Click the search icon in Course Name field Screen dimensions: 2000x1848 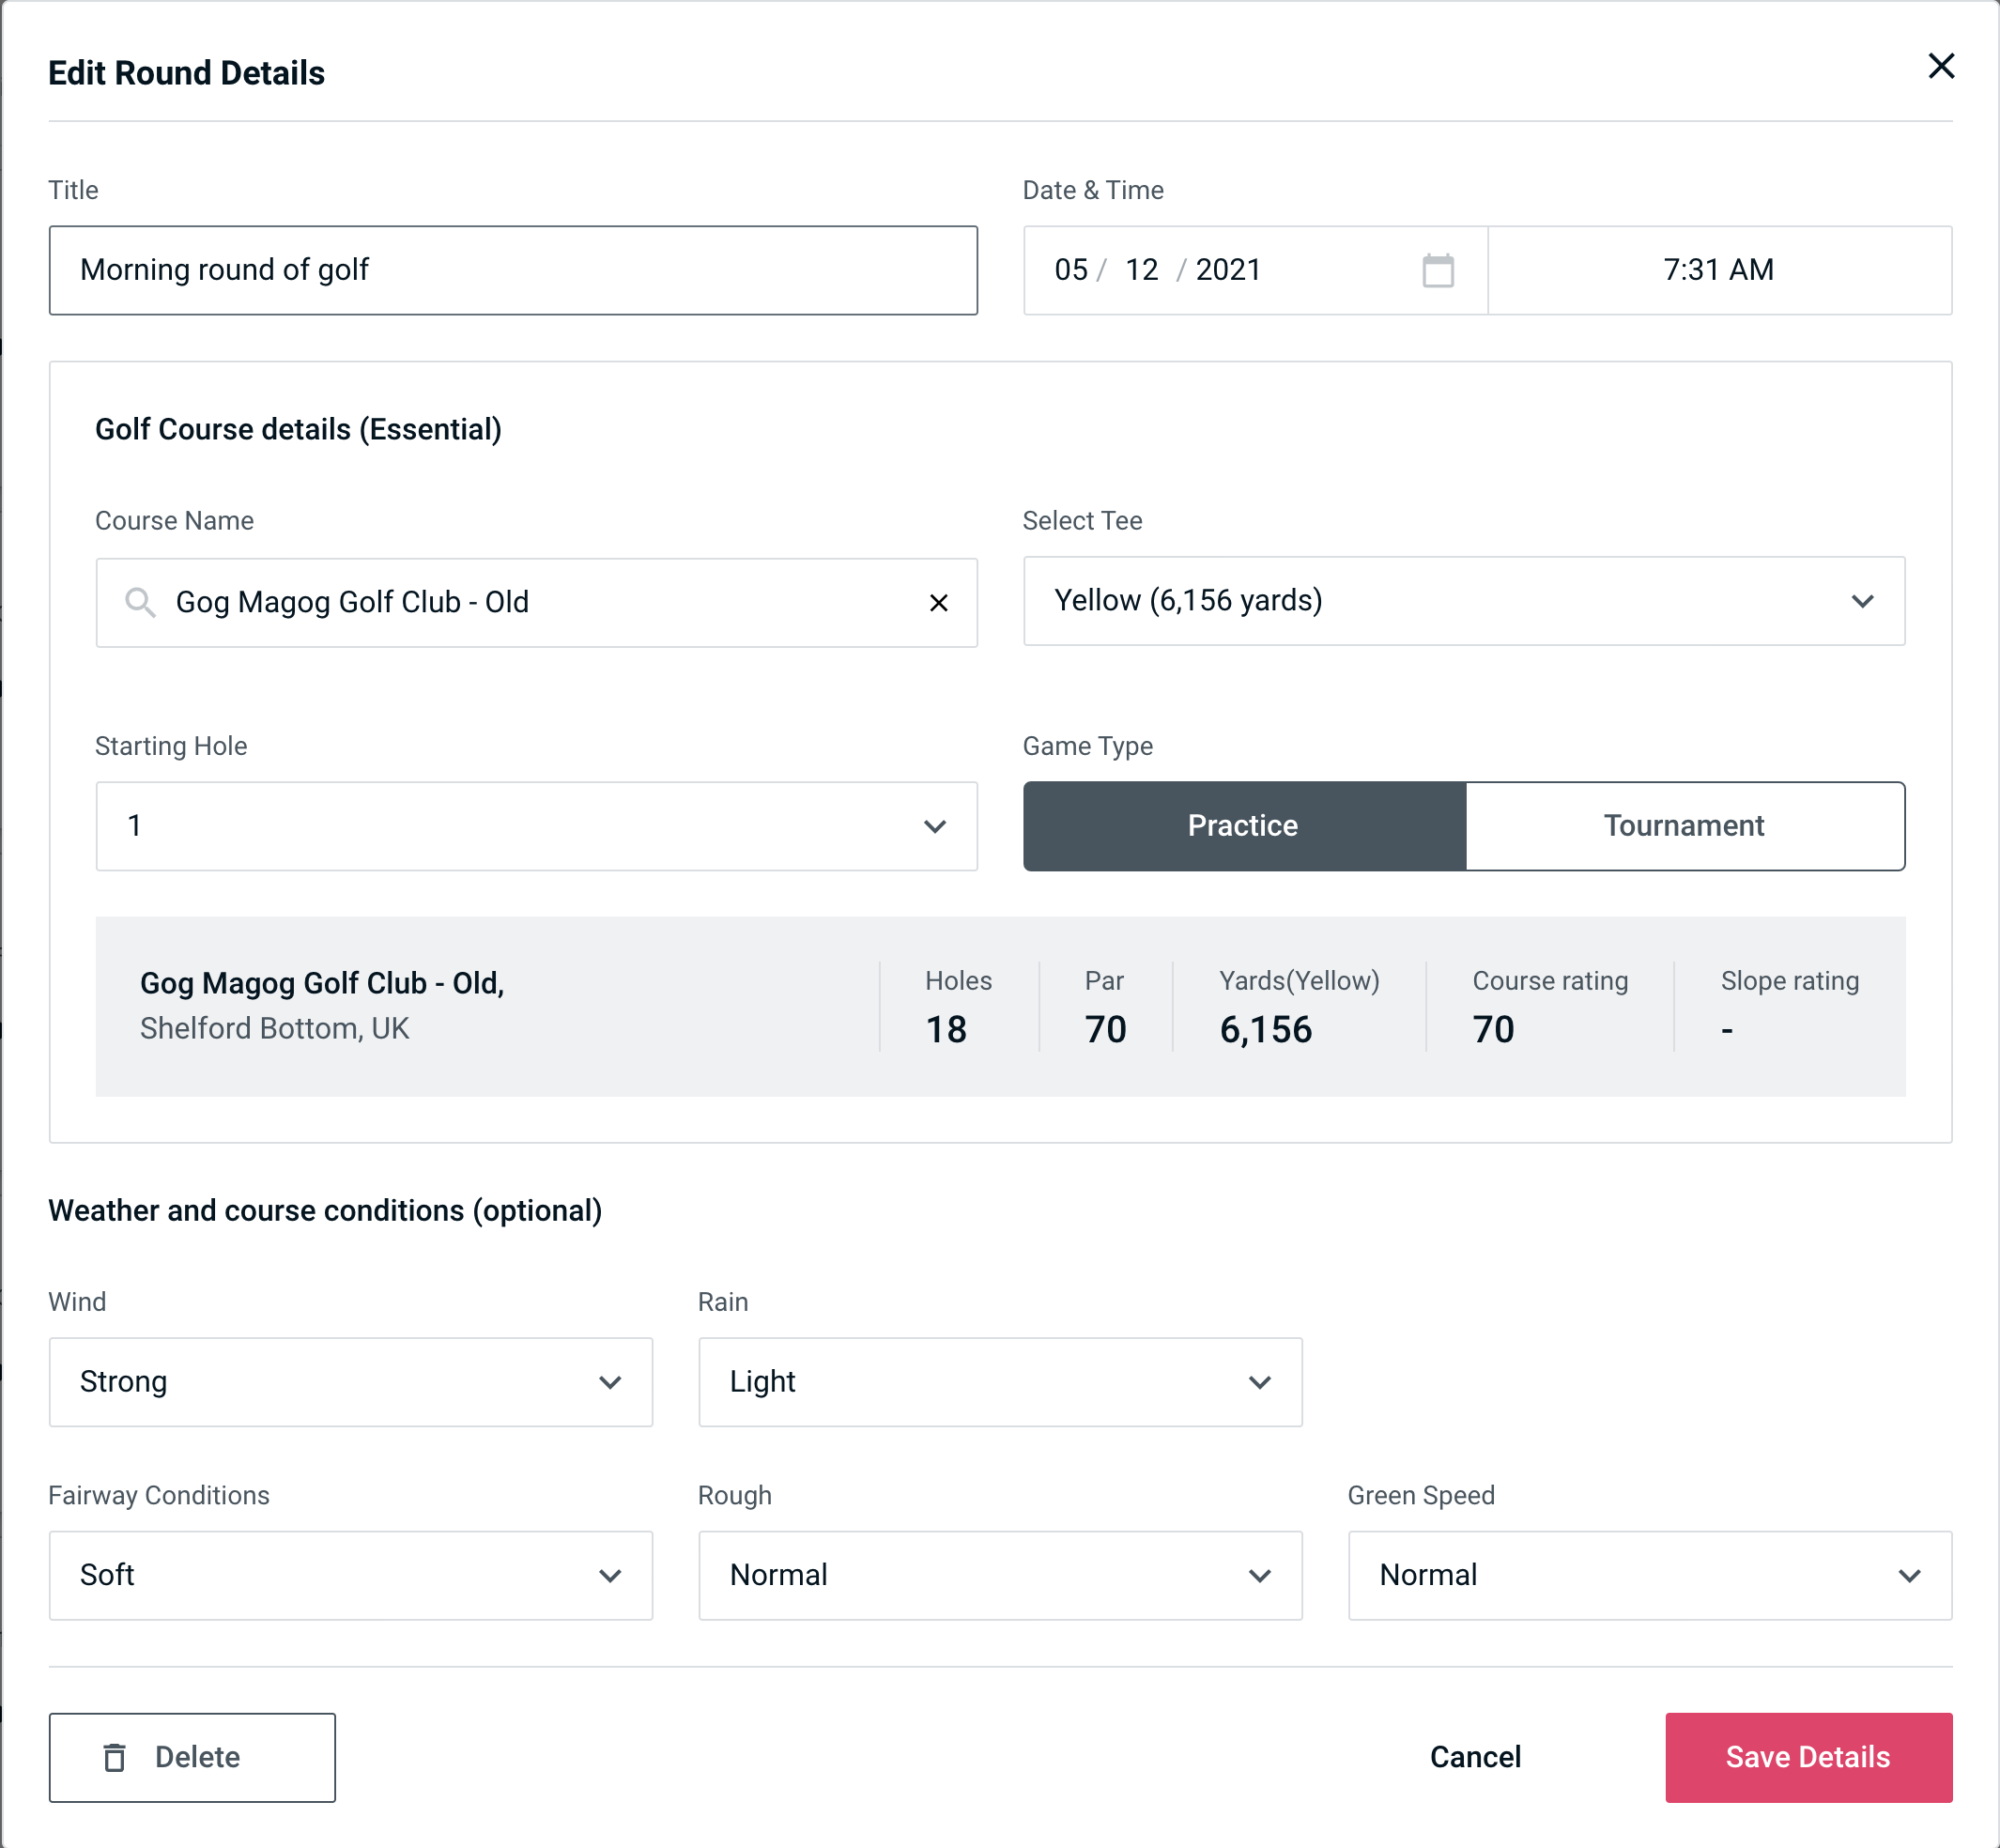tap(138, 601)
